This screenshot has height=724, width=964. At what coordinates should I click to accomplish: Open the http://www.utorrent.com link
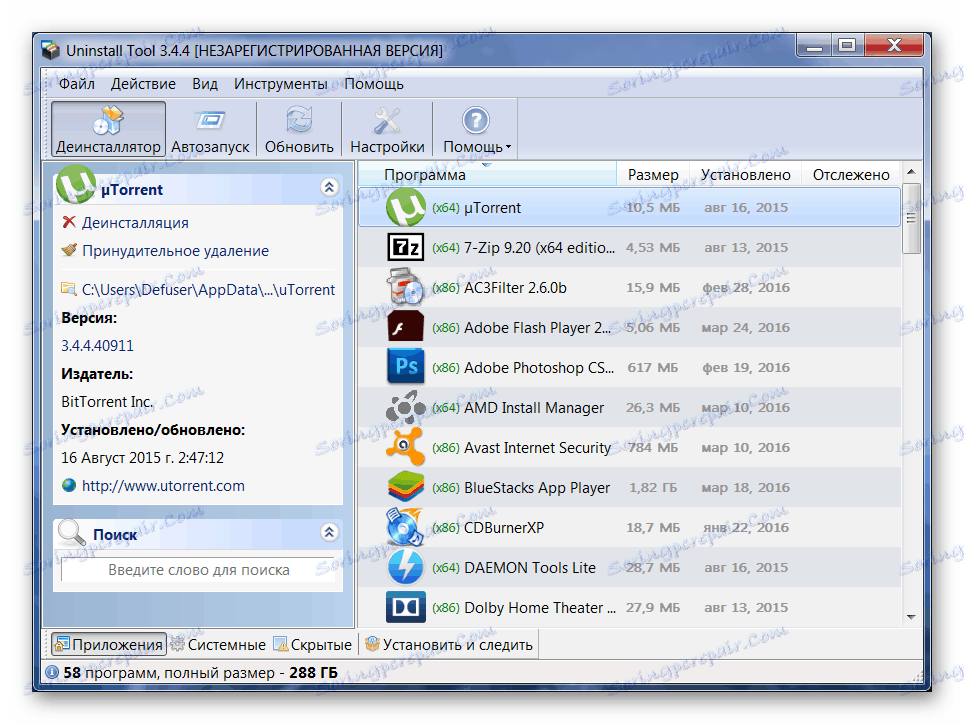(x=163, y=486)
